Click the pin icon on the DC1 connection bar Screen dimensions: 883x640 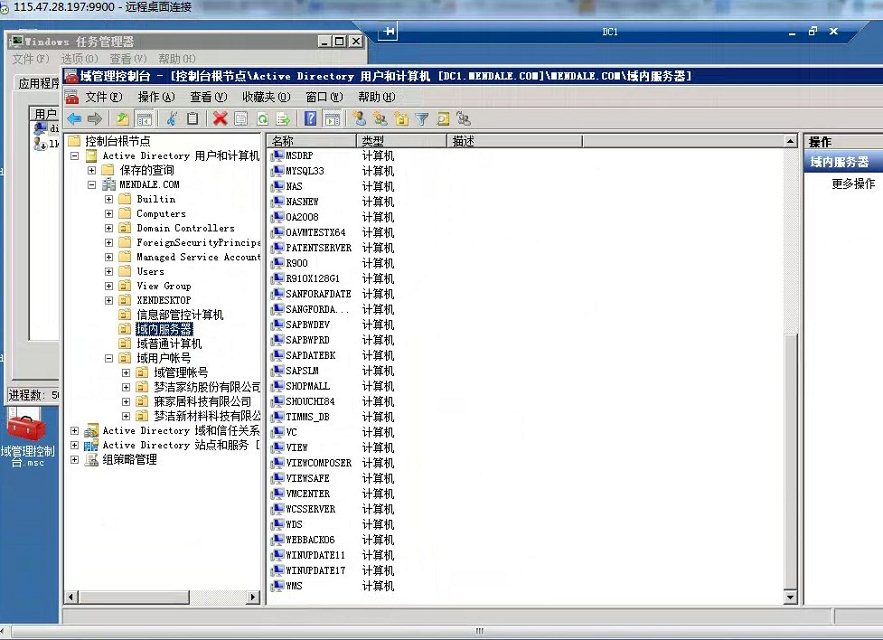point(389,32)
